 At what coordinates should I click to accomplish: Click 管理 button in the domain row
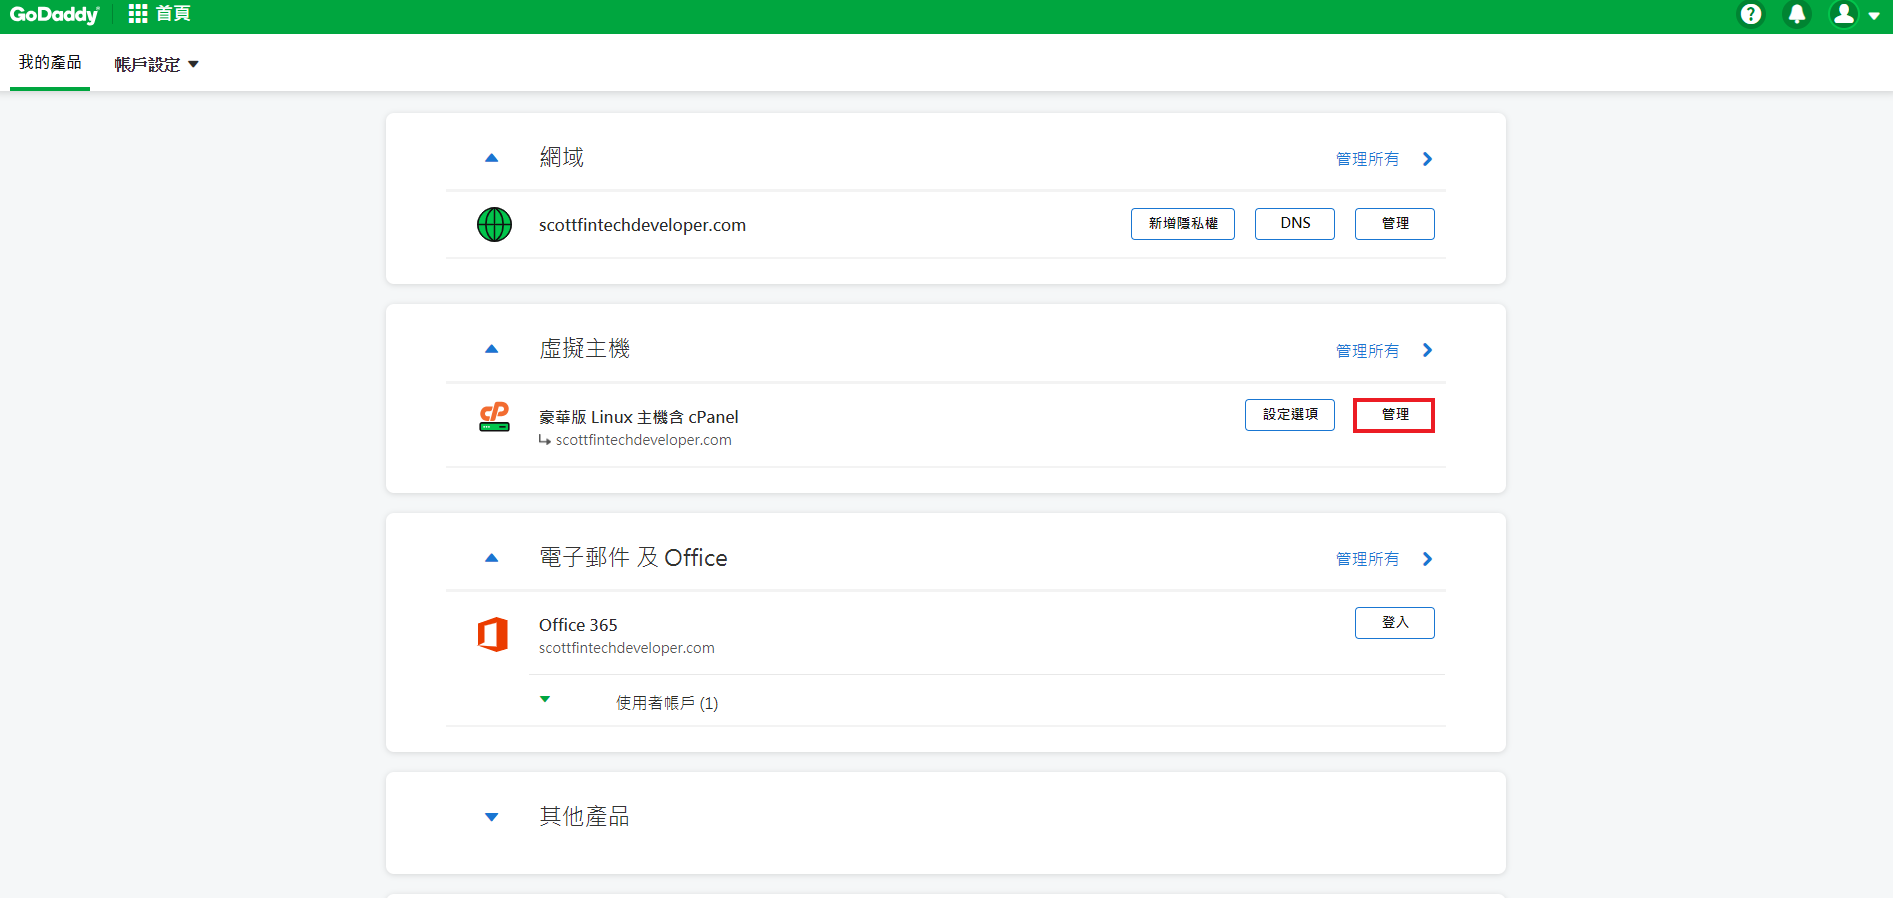[1395, 224]
